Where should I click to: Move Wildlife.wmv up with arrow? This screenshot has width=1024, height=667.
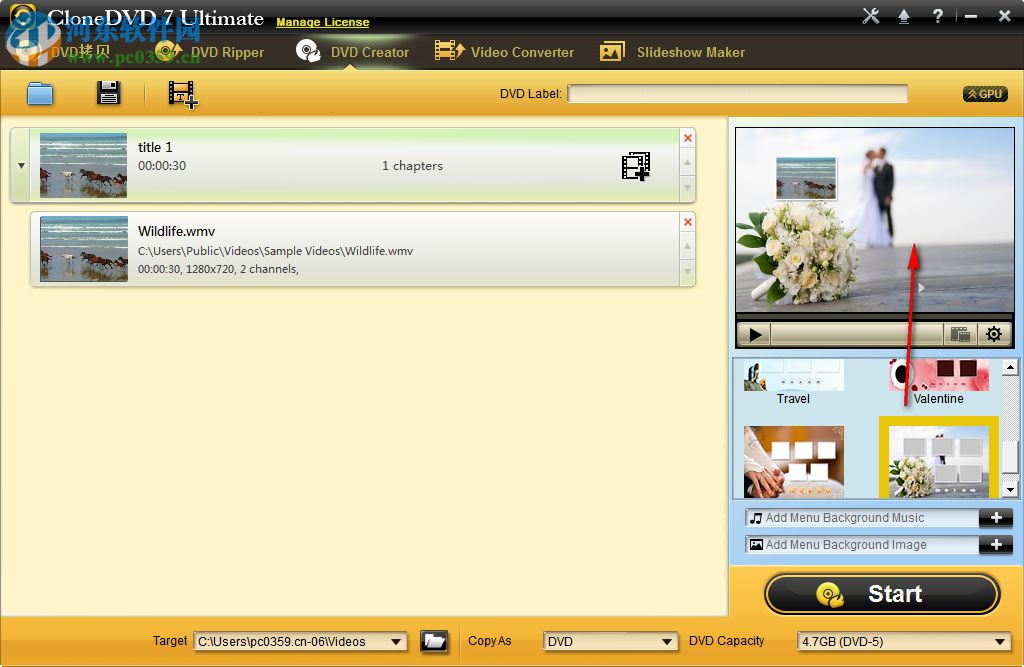(x=688, y=246)
